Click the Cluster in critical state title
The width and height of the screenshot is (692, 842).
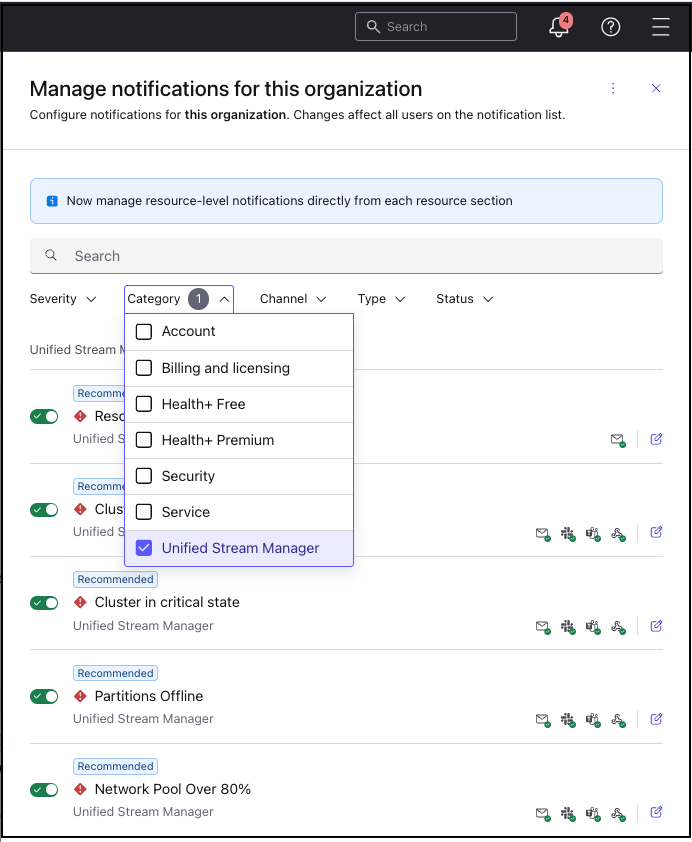coord(167,603)
